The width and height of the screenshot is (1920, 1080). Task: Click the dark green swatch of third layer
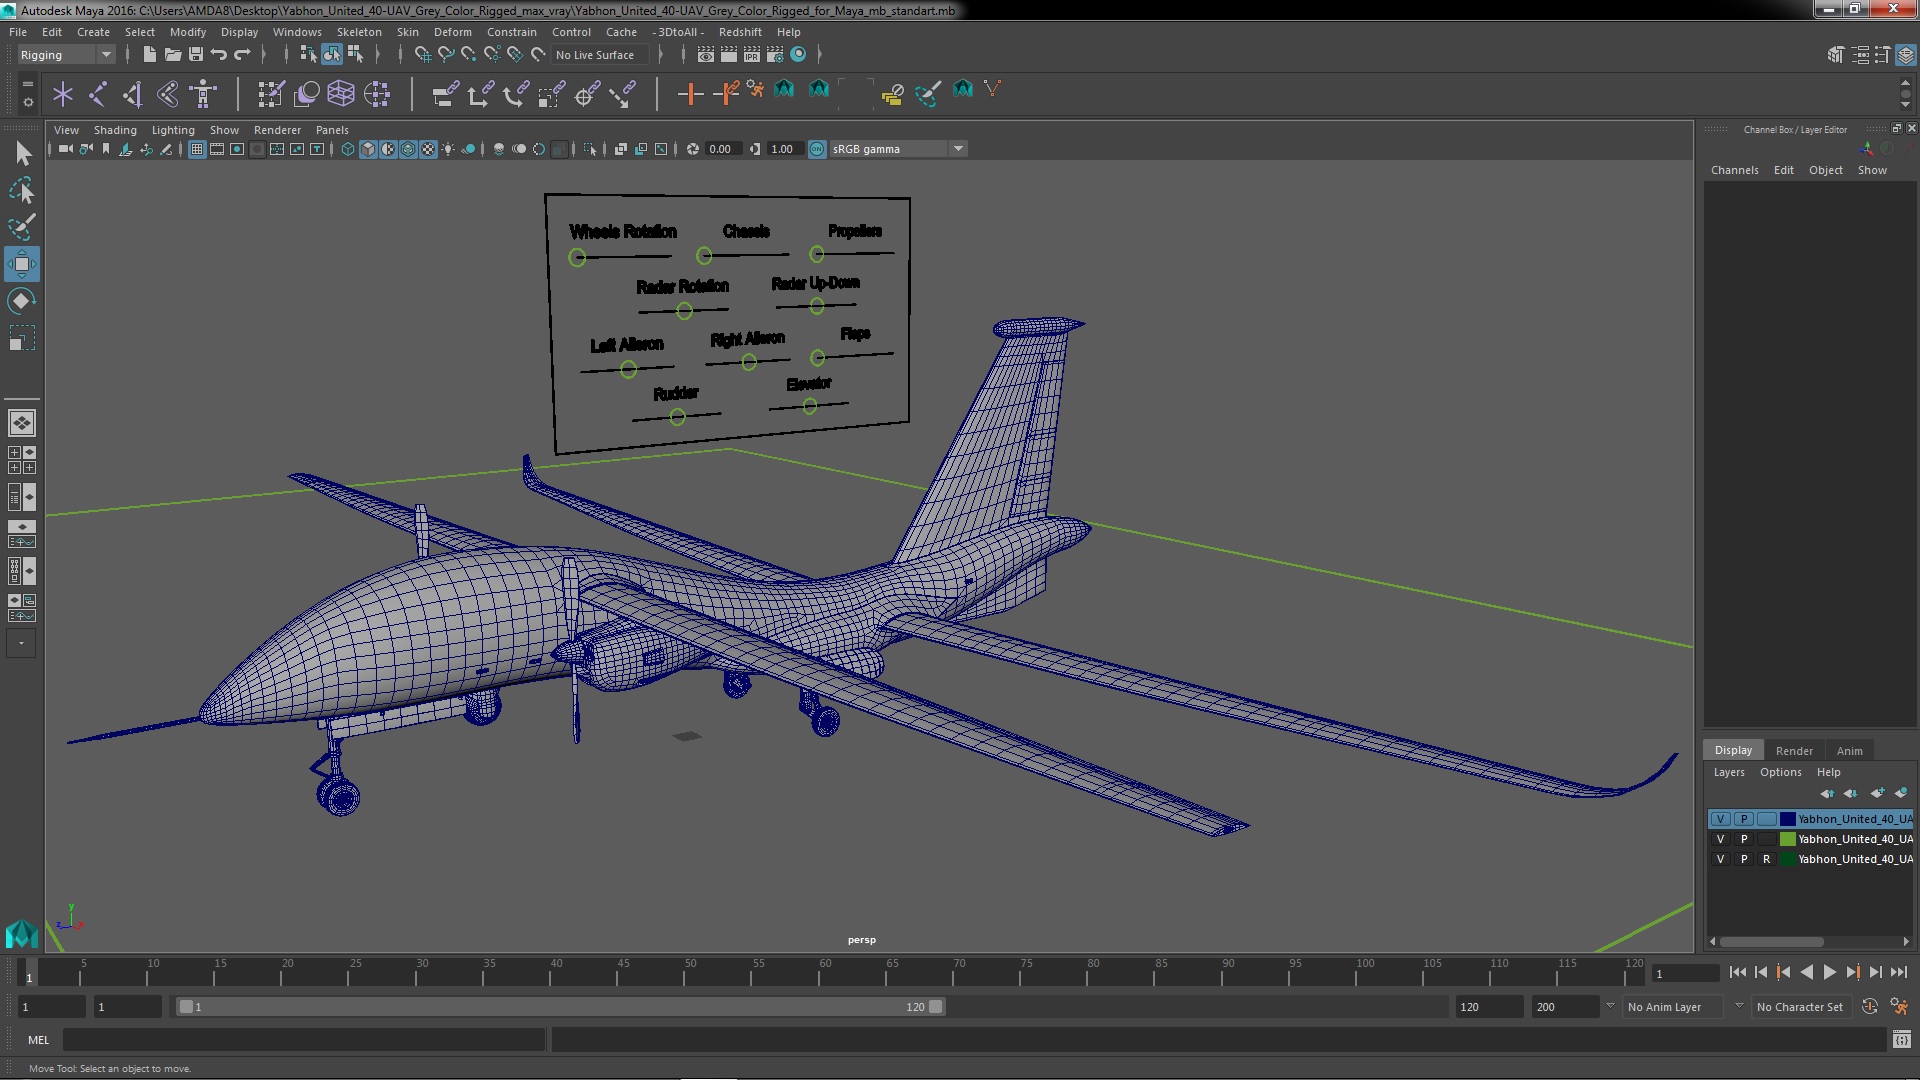pyautogui.click(x=1787, y=859)
